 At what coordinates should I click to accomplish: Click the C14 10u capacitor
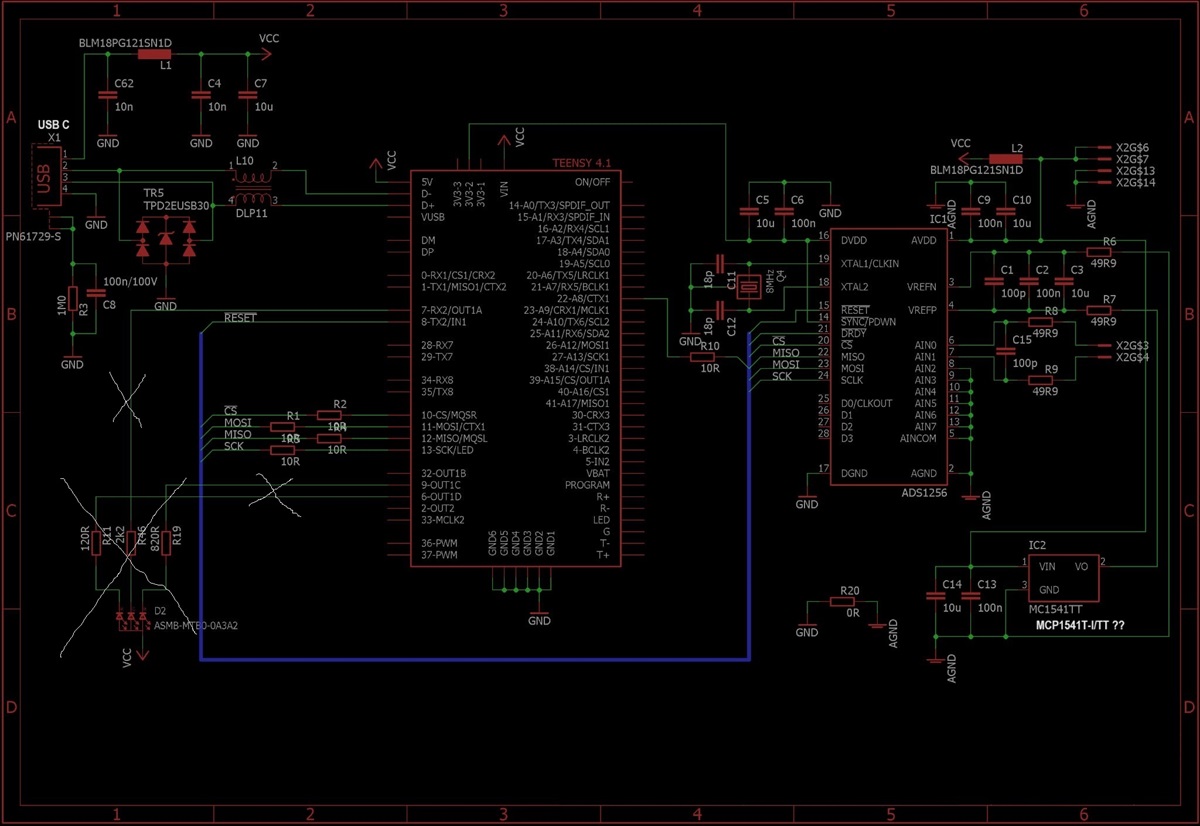tap(935, 595)
